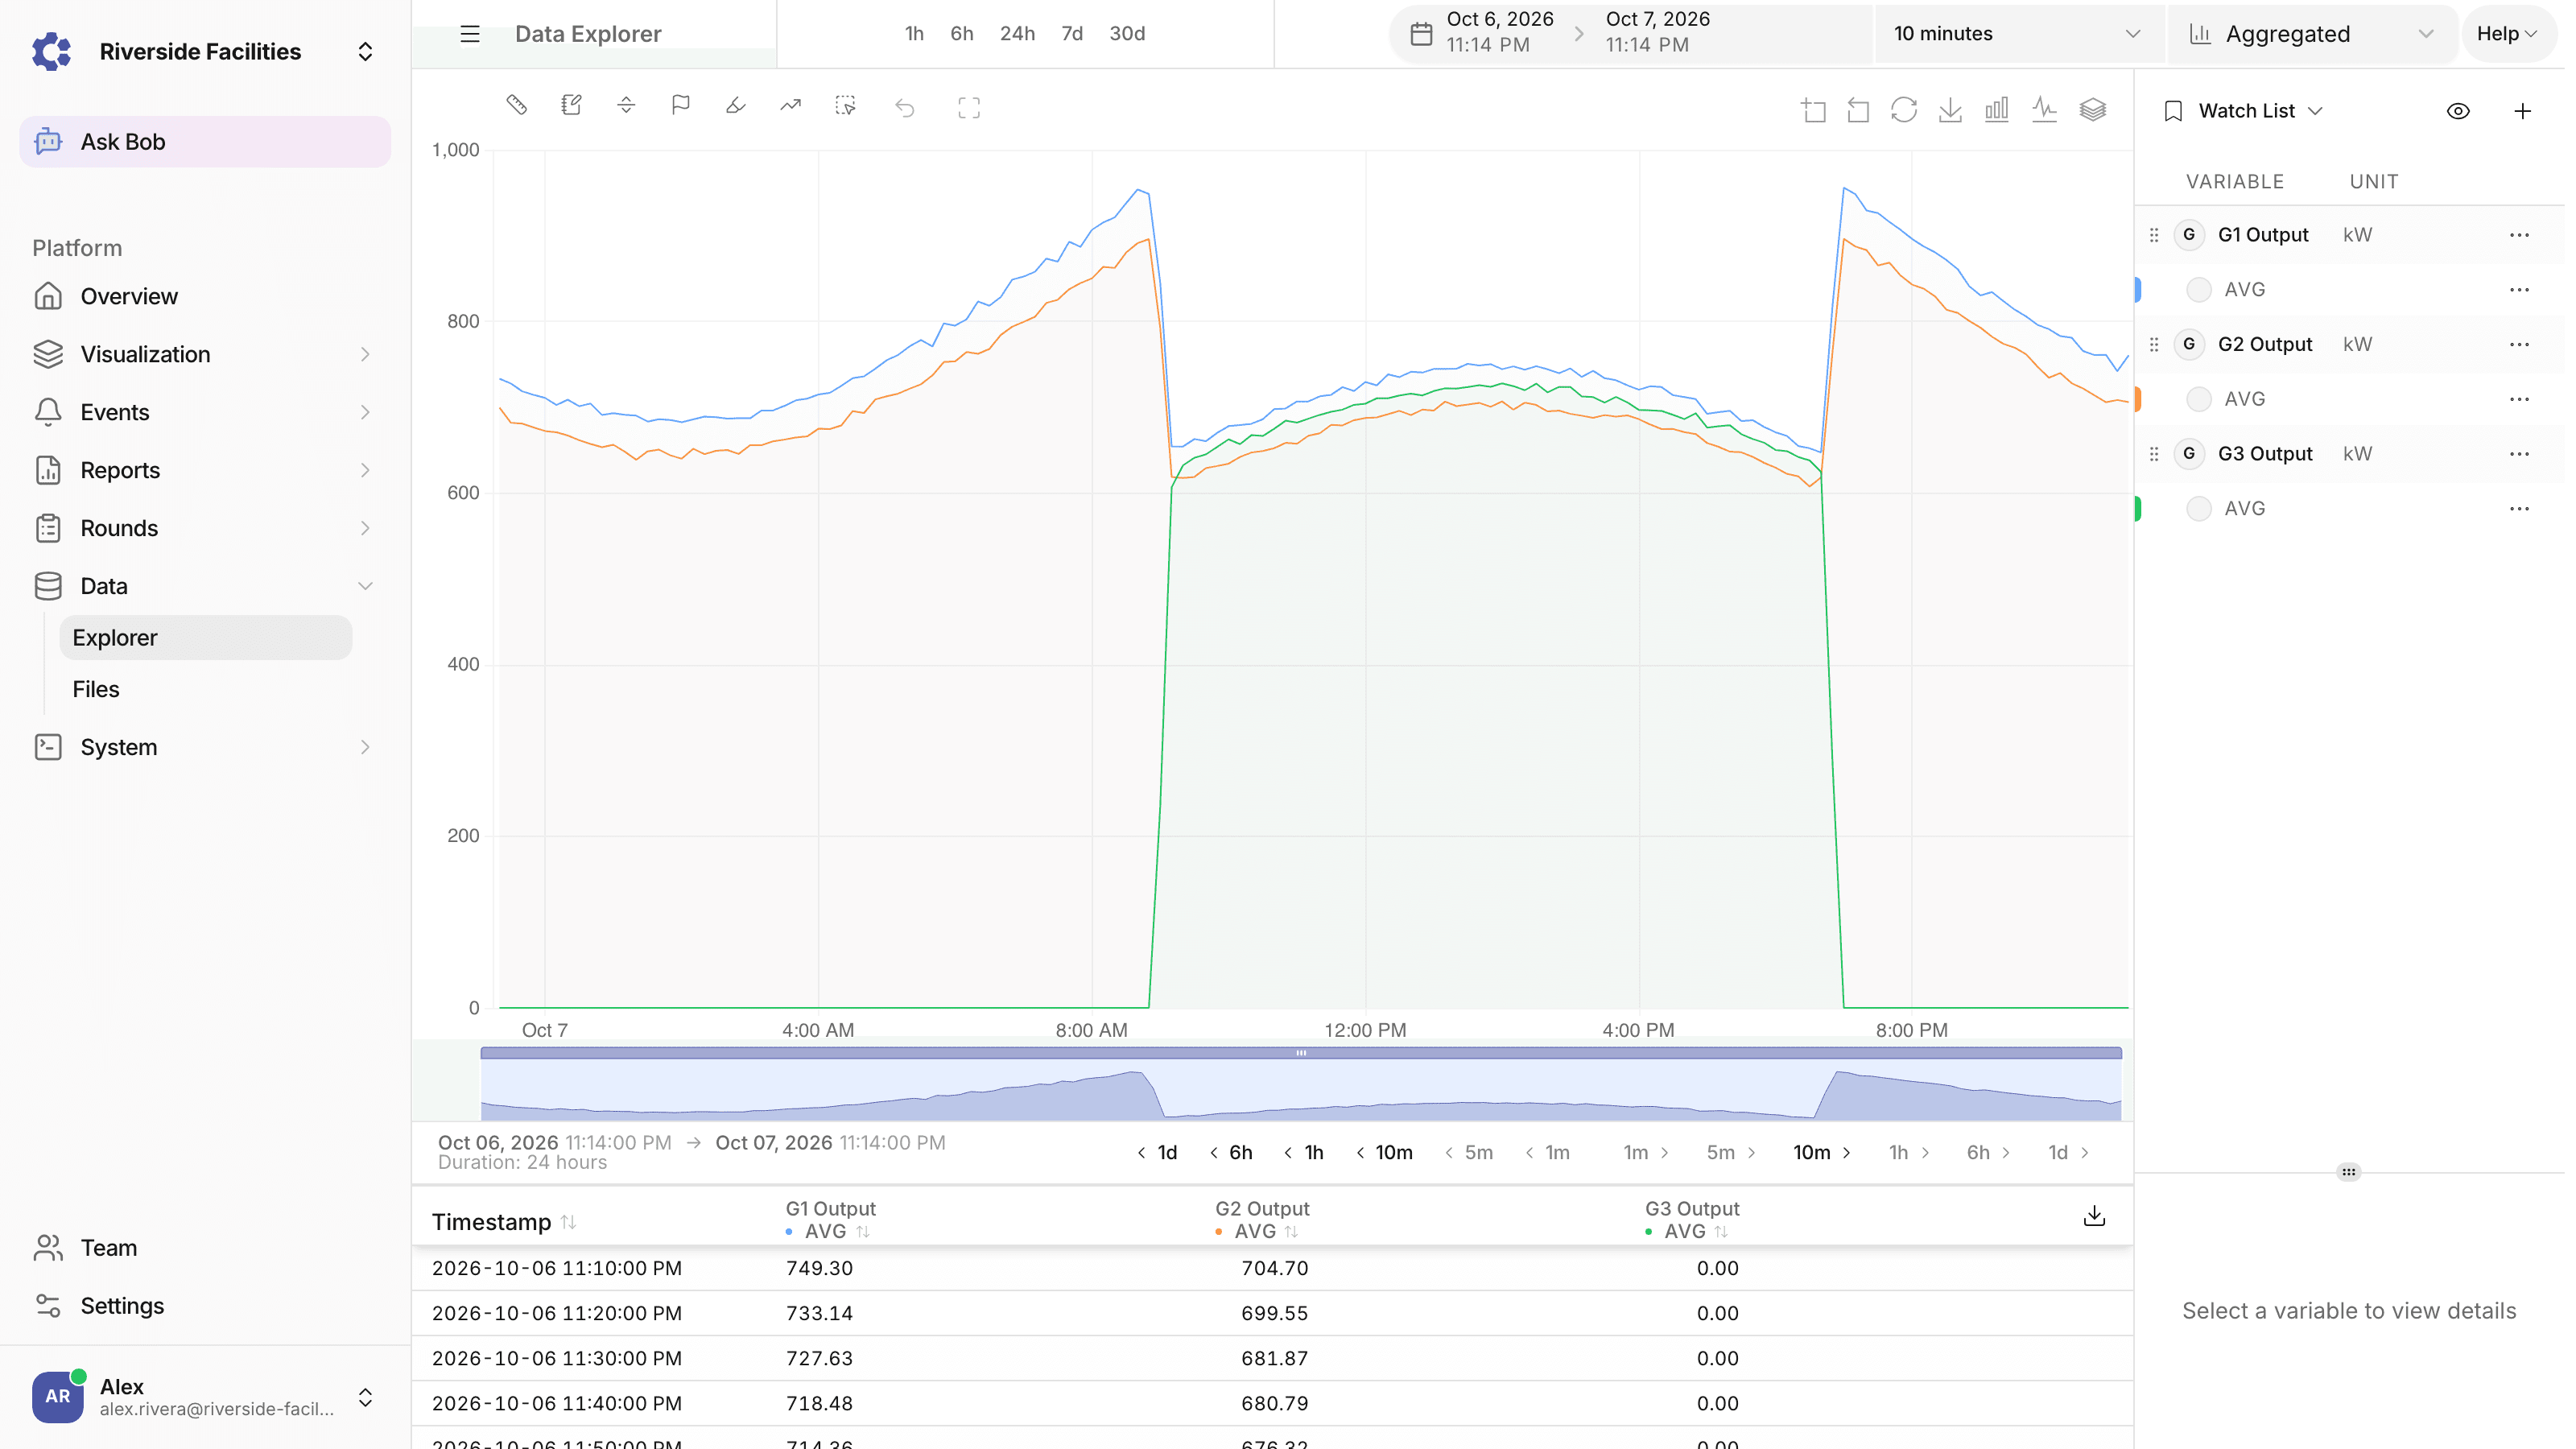Click the timeline range slider handle bar
The image size is (2576, 1449).
(x=1301, y=1053)
